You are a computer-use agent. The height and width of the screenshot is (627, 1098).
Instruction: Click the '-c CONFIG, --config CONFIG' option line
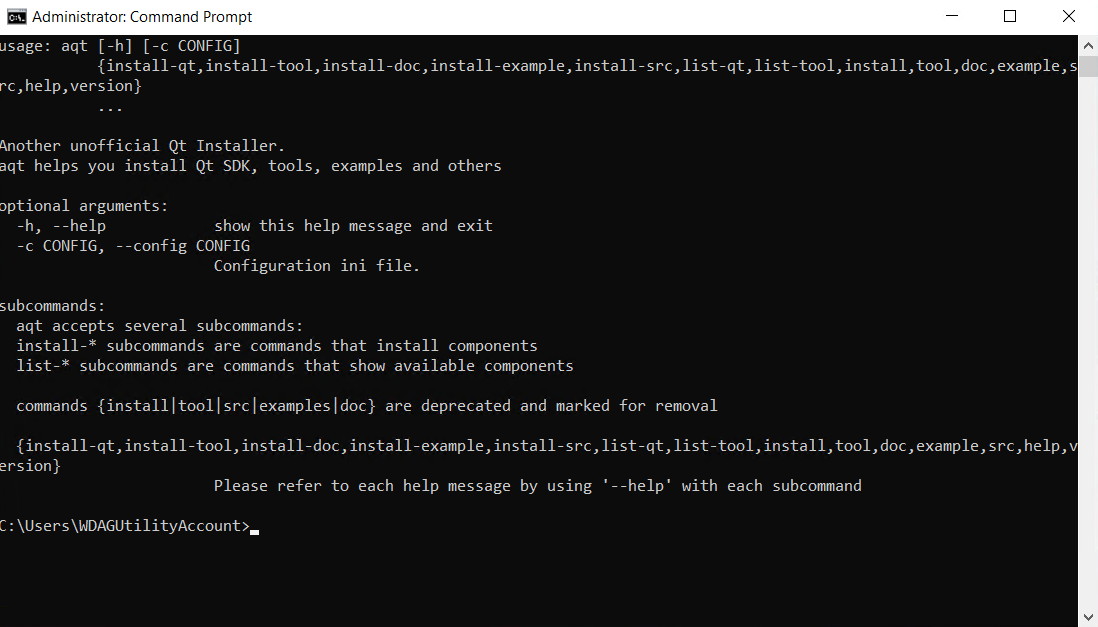(x=133, y=246)
